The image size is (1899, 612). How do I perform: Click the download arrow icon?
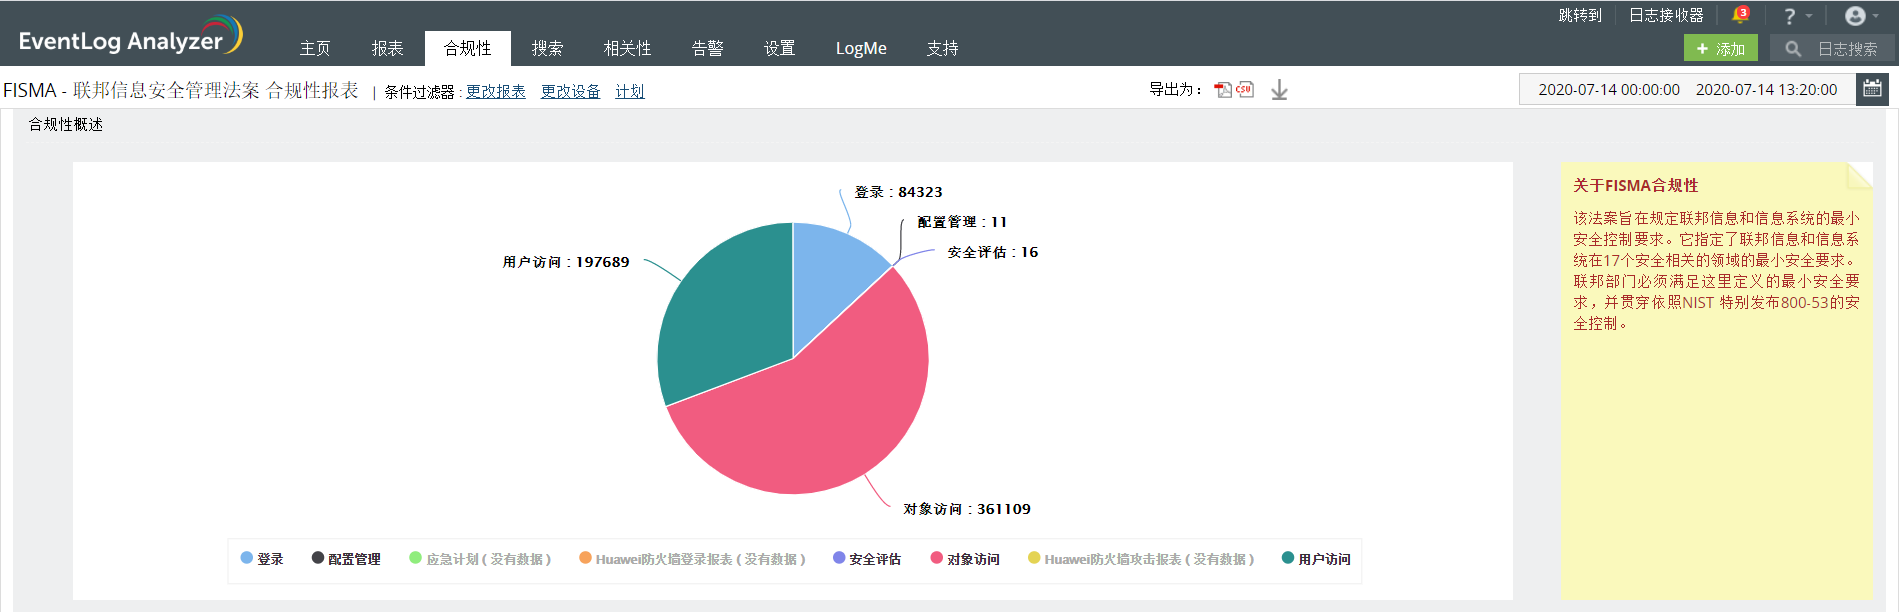pyautogui.click(x=1279, y=90)
